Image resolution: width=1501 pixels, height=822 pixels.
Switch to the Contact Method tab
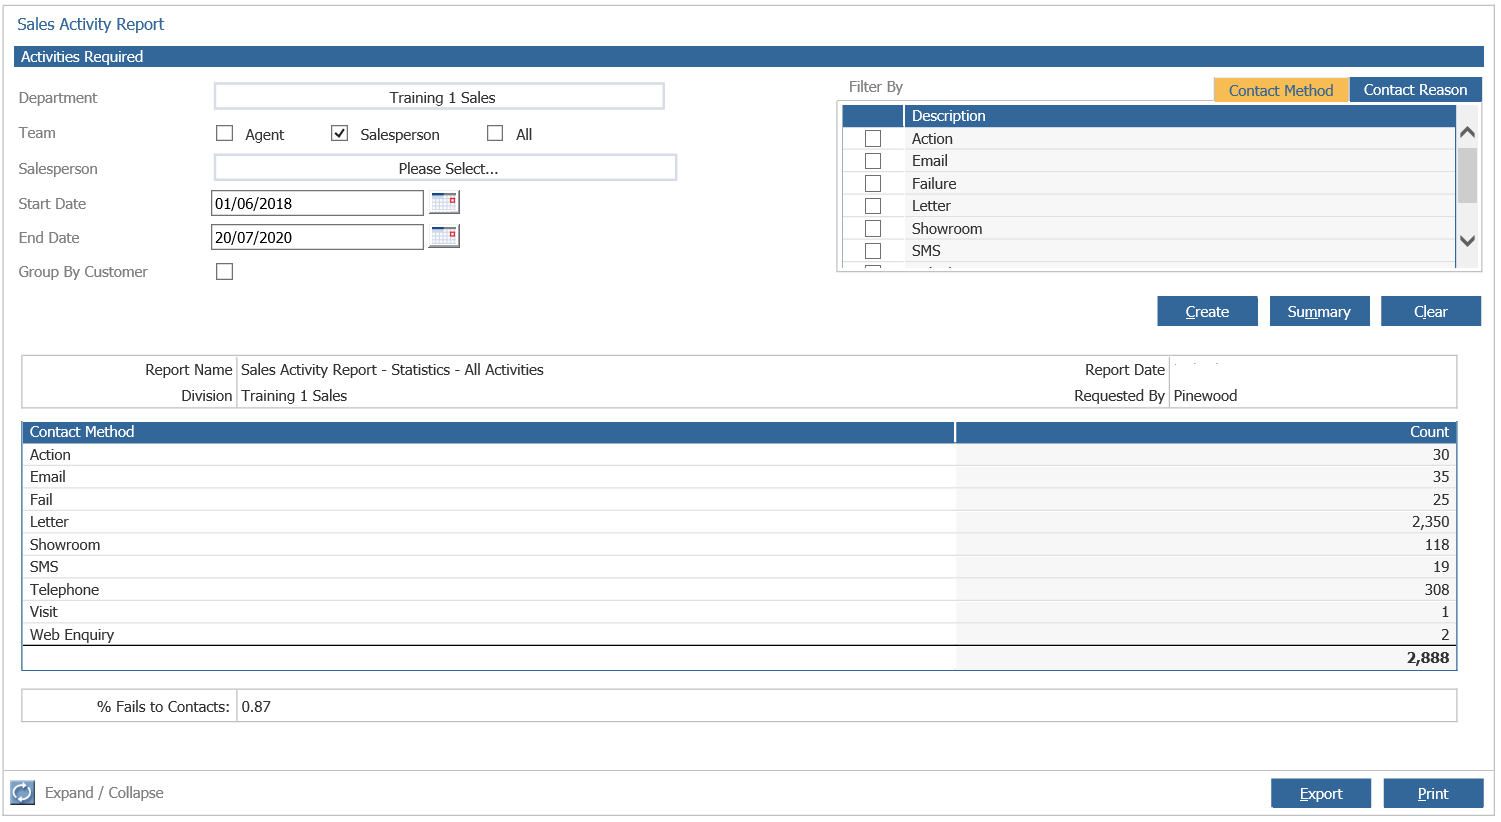[1281, 90]
